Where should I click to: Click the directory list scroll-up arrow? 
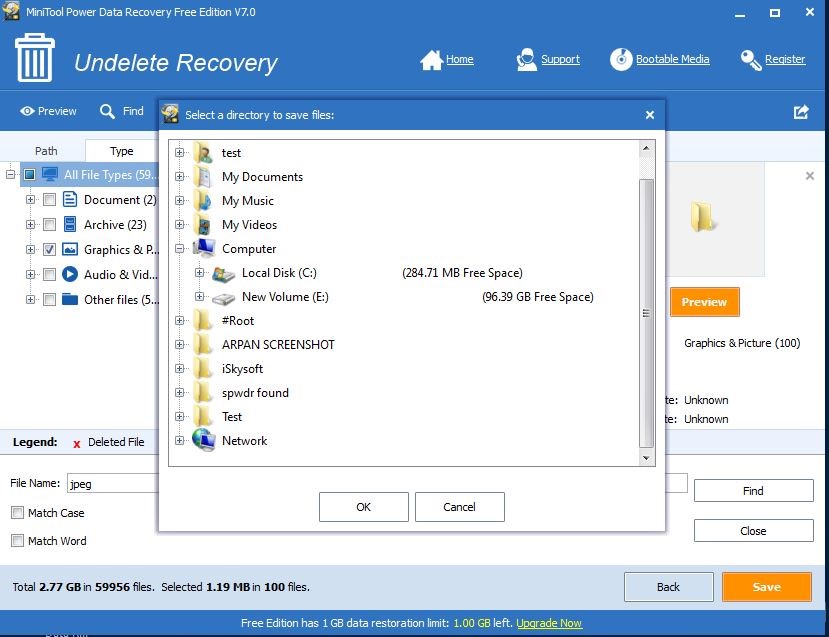646,149
